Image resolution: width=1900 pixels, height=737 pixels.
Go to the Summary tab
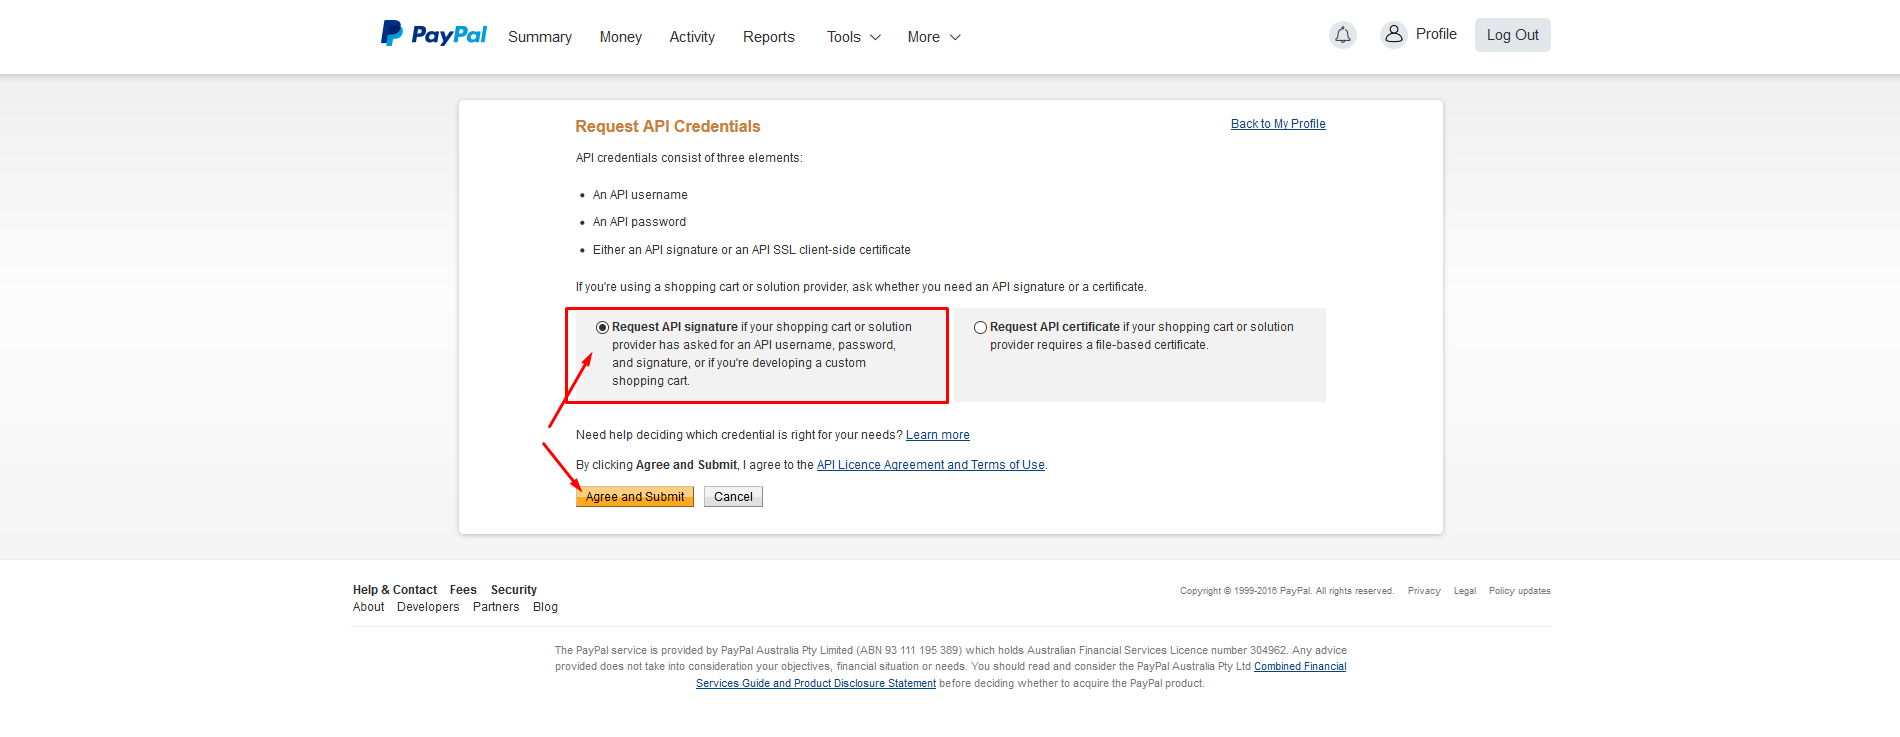coord(540,37)
